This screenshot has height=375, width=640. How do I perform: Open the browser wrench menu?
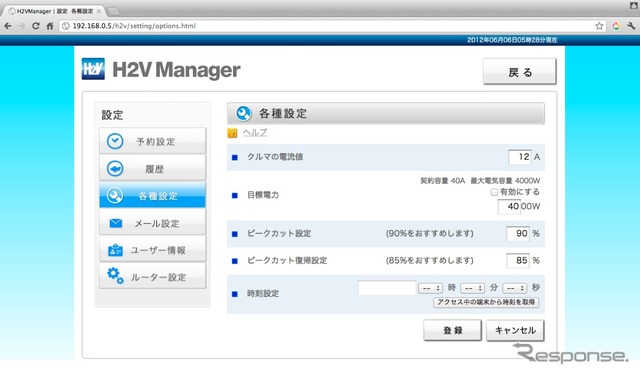[631, 26]
